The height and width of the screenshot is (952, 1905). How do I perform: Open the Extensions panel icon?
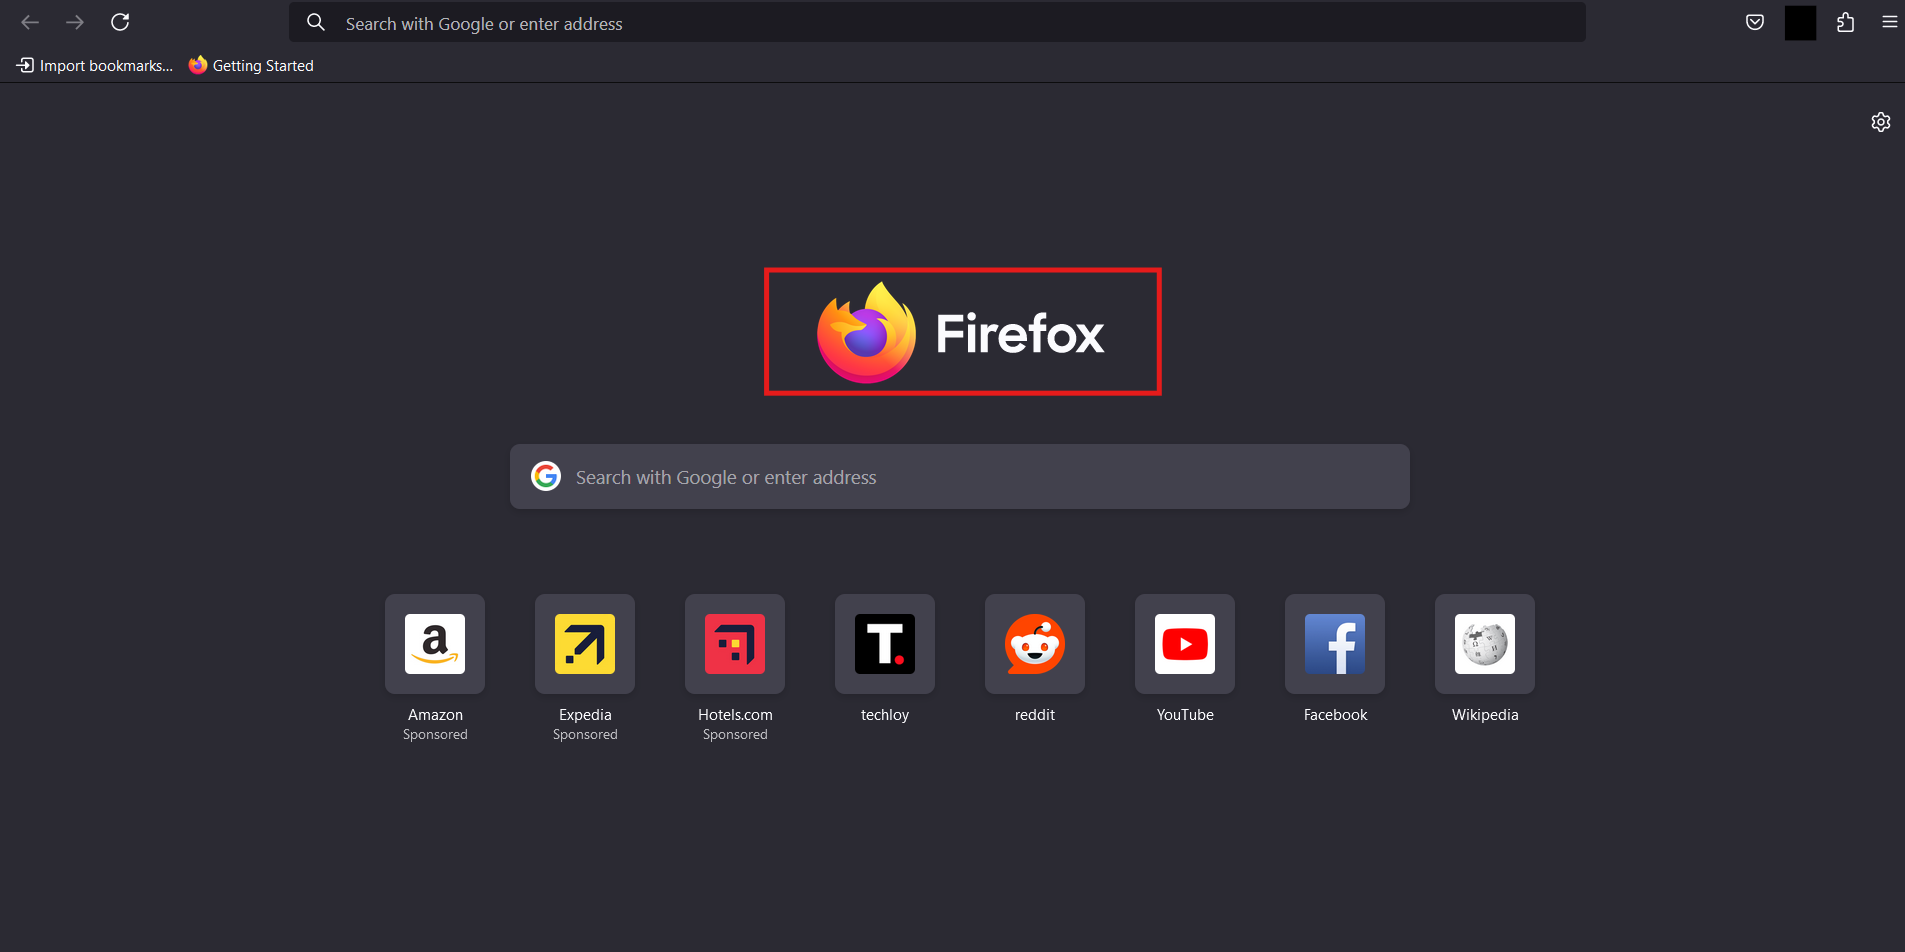coord(1845,21)
